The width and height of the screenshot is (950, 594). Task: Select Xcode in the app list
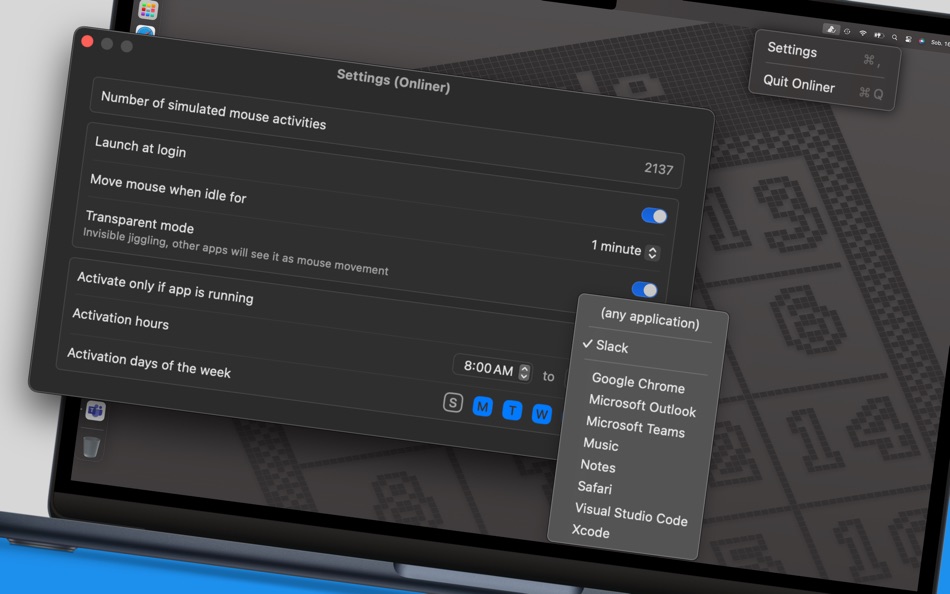pyautogui.click(x=590, y=532)
